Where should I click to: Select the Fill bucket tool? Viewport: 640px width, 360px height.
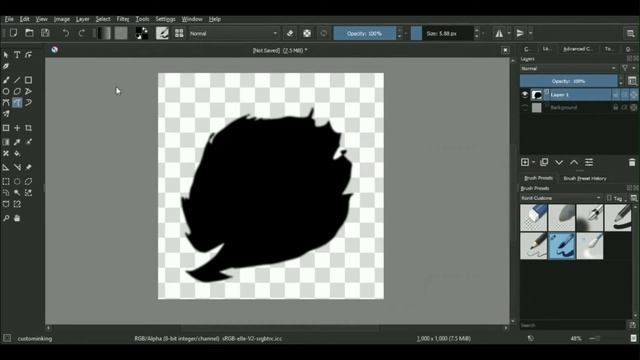[17, 153]
